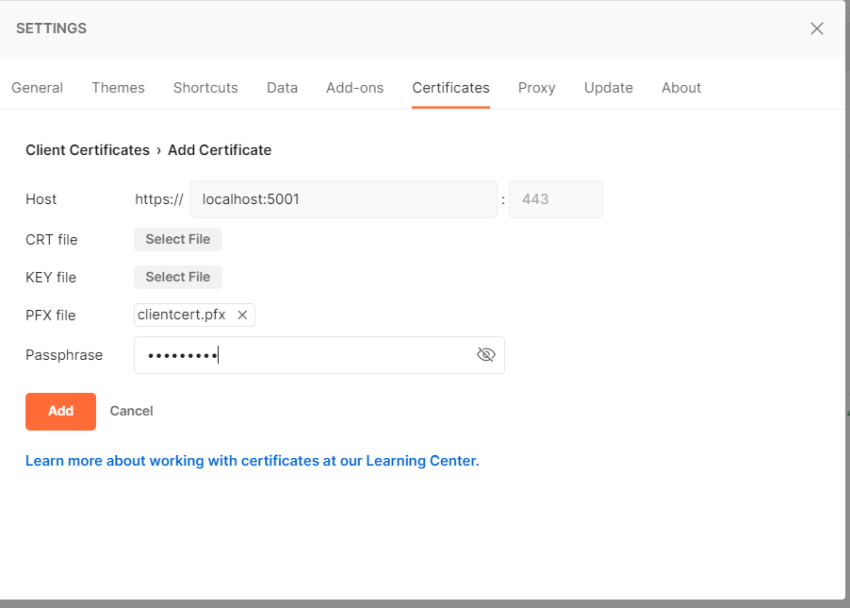Close the Settings dialog with X

pos(817,28)
